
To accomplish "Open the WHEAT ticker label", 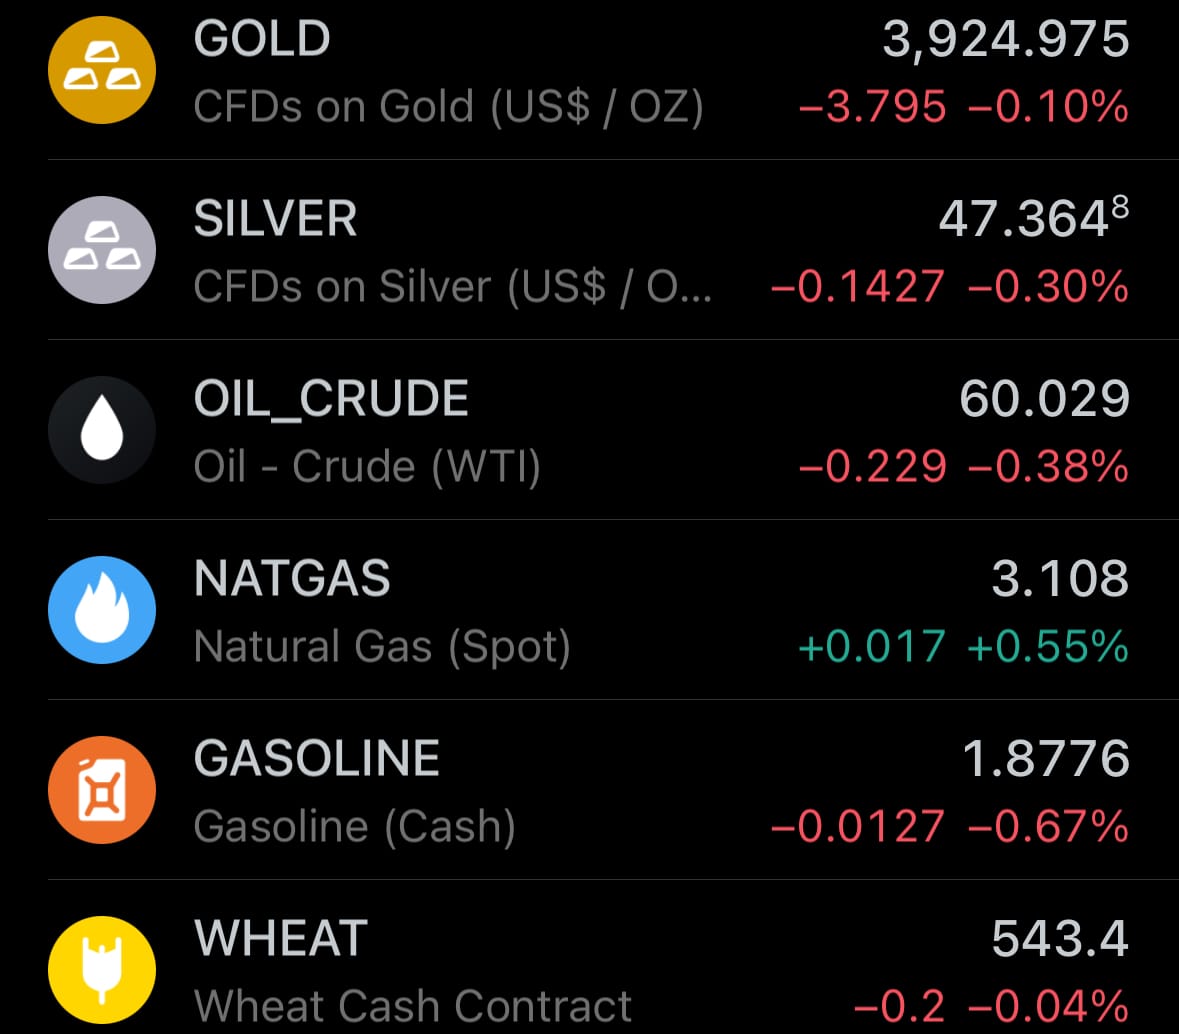I will pos(281,939).
